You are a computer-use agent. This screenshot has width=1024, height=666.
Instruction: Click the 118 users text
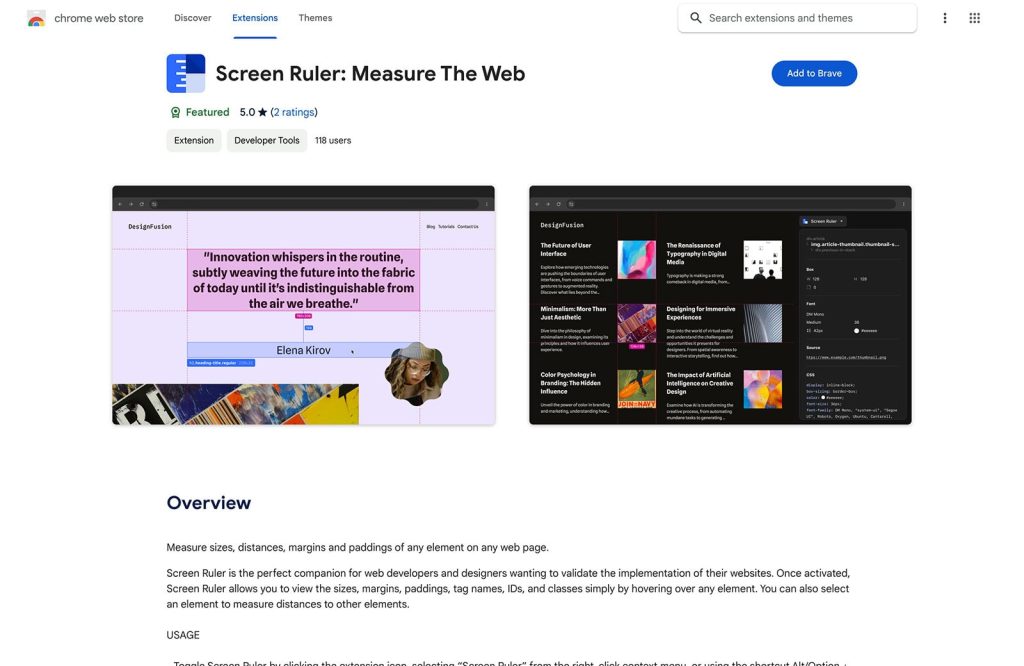[333, 140]
